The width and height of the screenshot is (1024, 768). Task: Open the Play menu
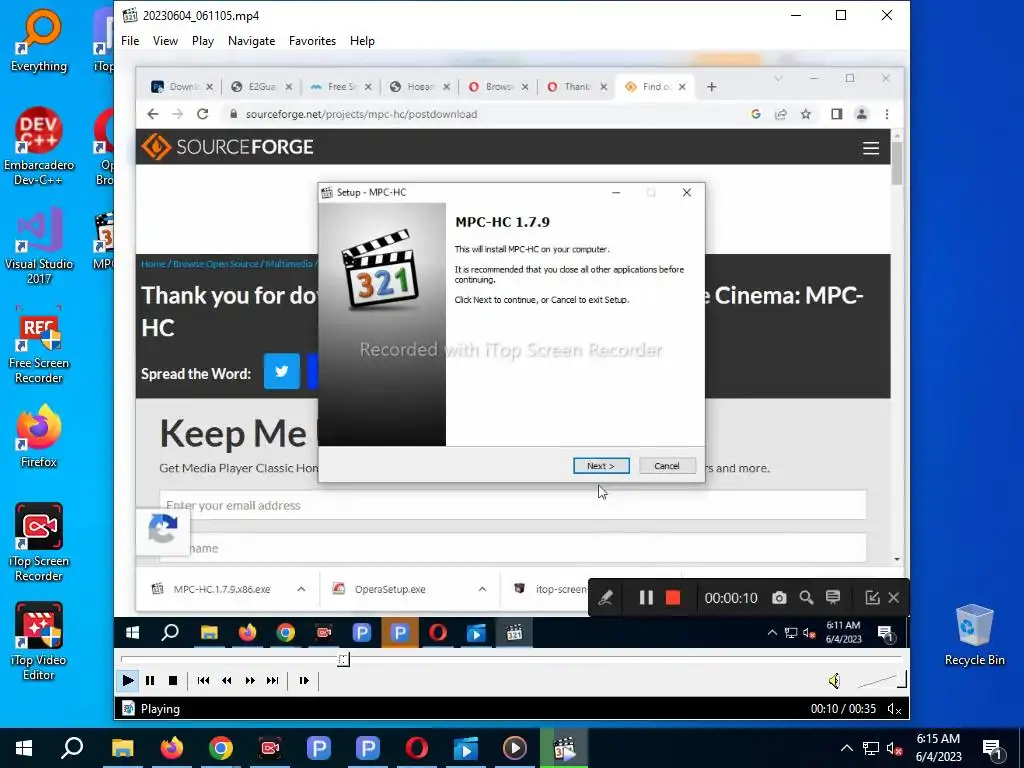pyautogui.click(x=202, y=40)
